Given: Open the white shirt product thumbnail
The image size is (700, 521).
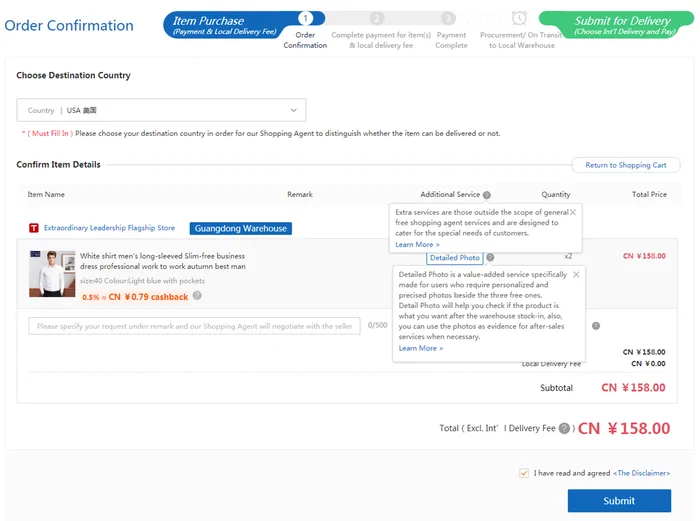Looking at the screenshot, I should pyautogui.click(x=52, y=274).
